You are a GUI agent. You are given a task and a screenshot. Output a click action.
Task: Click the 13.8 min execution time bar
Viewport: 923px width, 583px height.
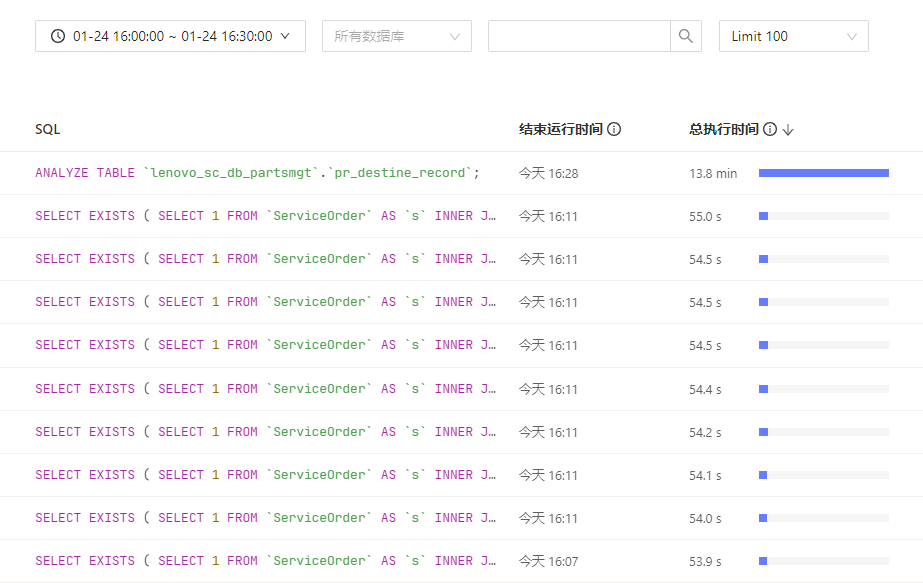(824, 173)
